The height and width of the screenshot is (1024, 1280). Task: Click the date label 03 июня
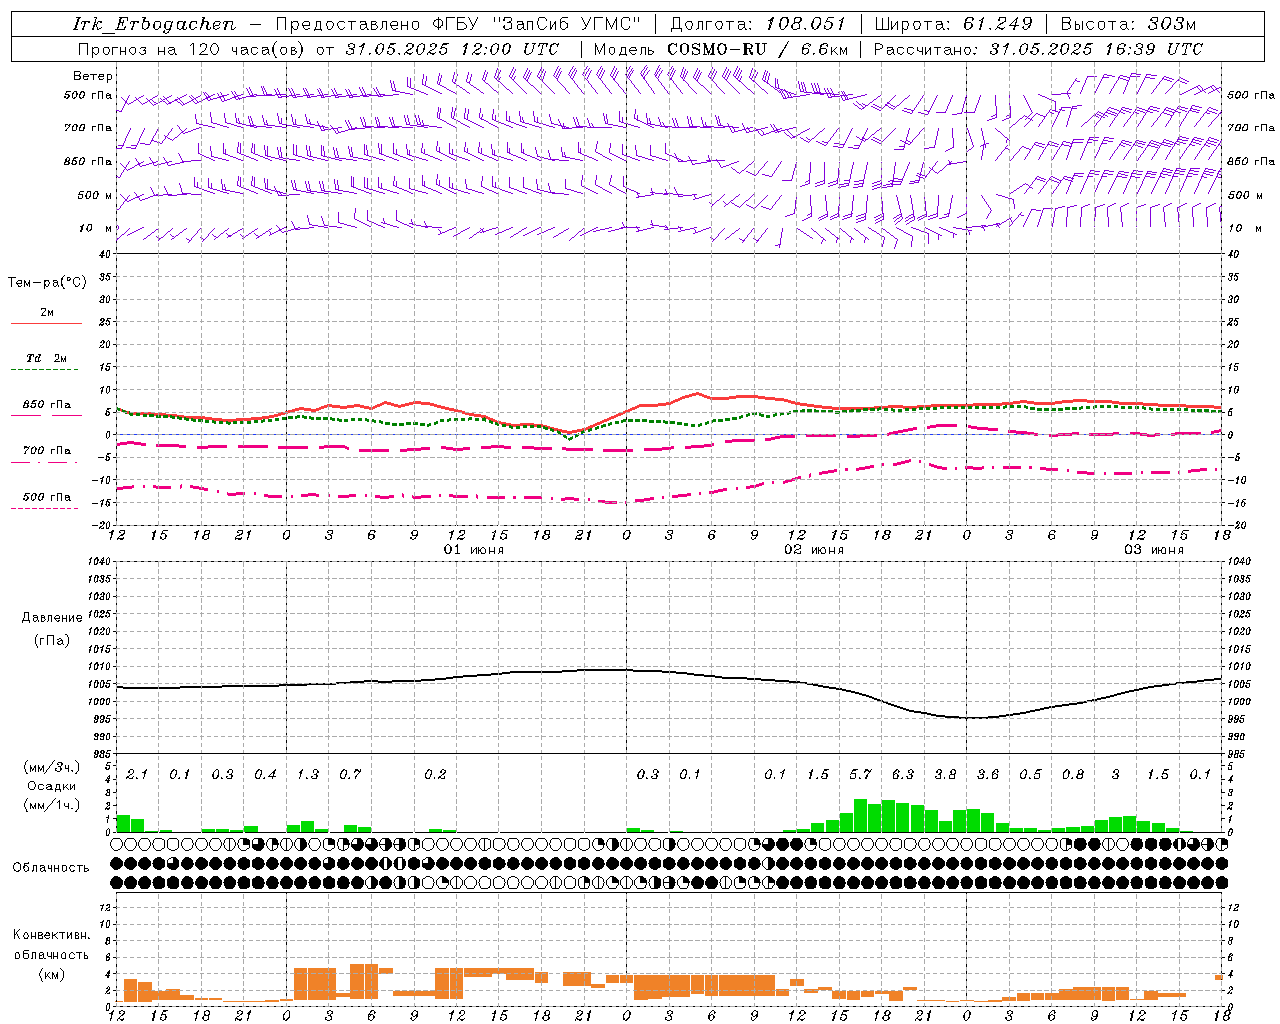(x=1154, y=550)
